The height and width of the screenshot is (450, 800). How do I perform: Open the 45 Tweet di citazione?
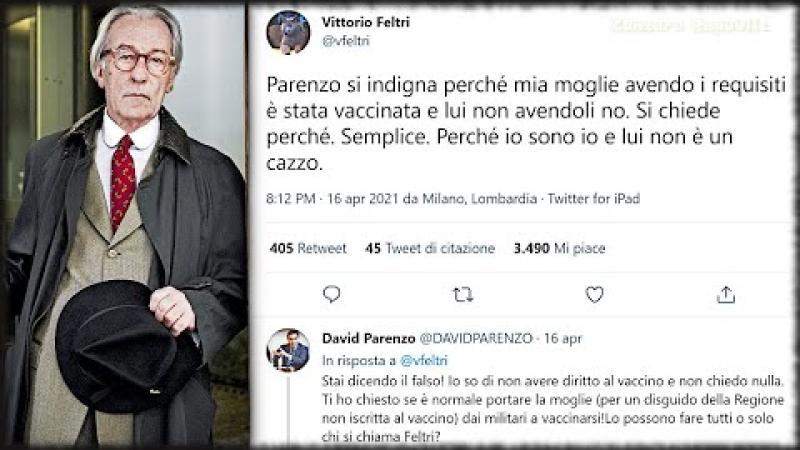click(x=430, y=248)
